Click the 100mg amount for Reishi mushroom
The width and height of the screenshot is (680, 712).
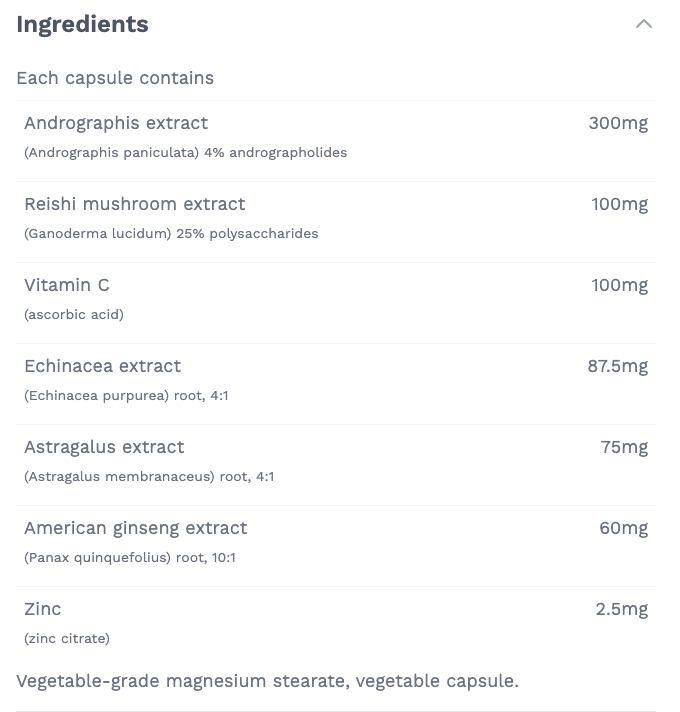pyautogui.click(x=620, y=204)
